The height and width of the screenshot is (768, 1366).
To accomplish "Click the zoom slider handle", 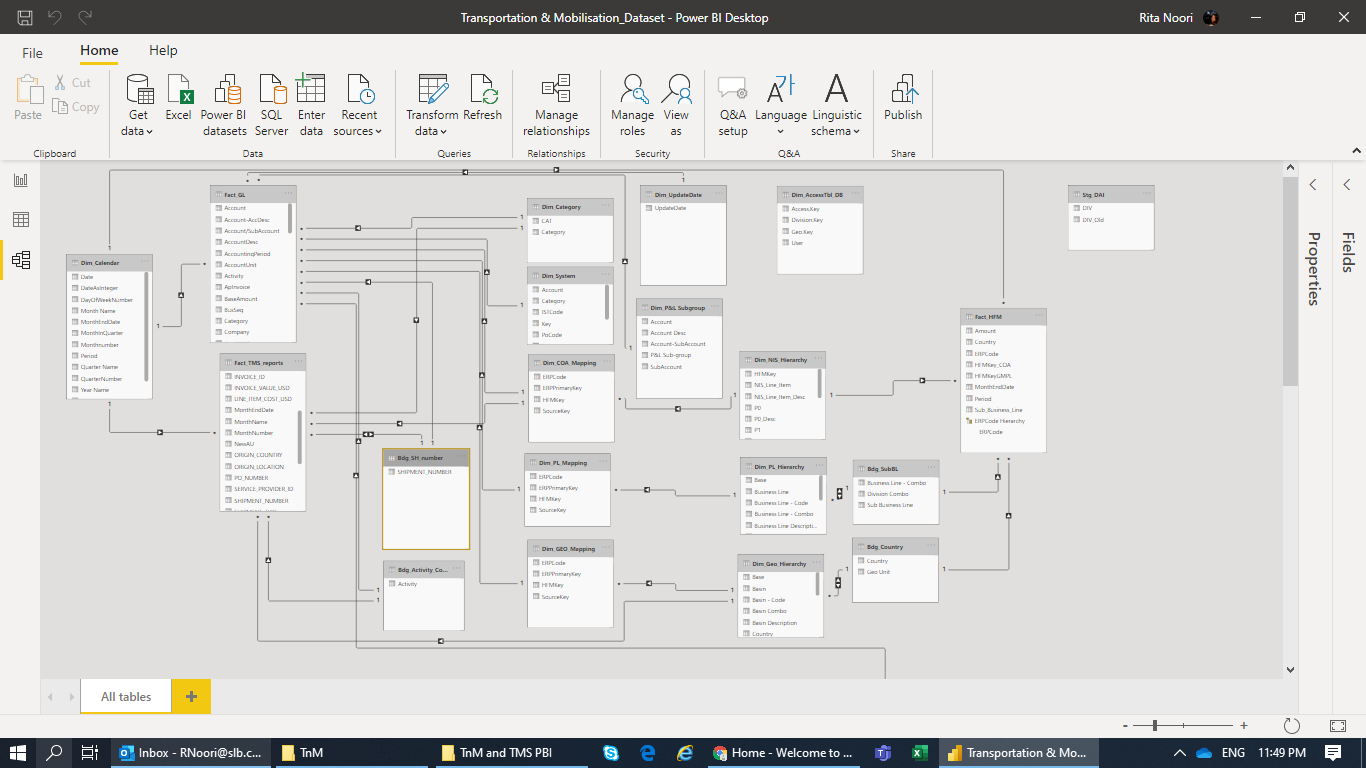I will [1155, 725].
